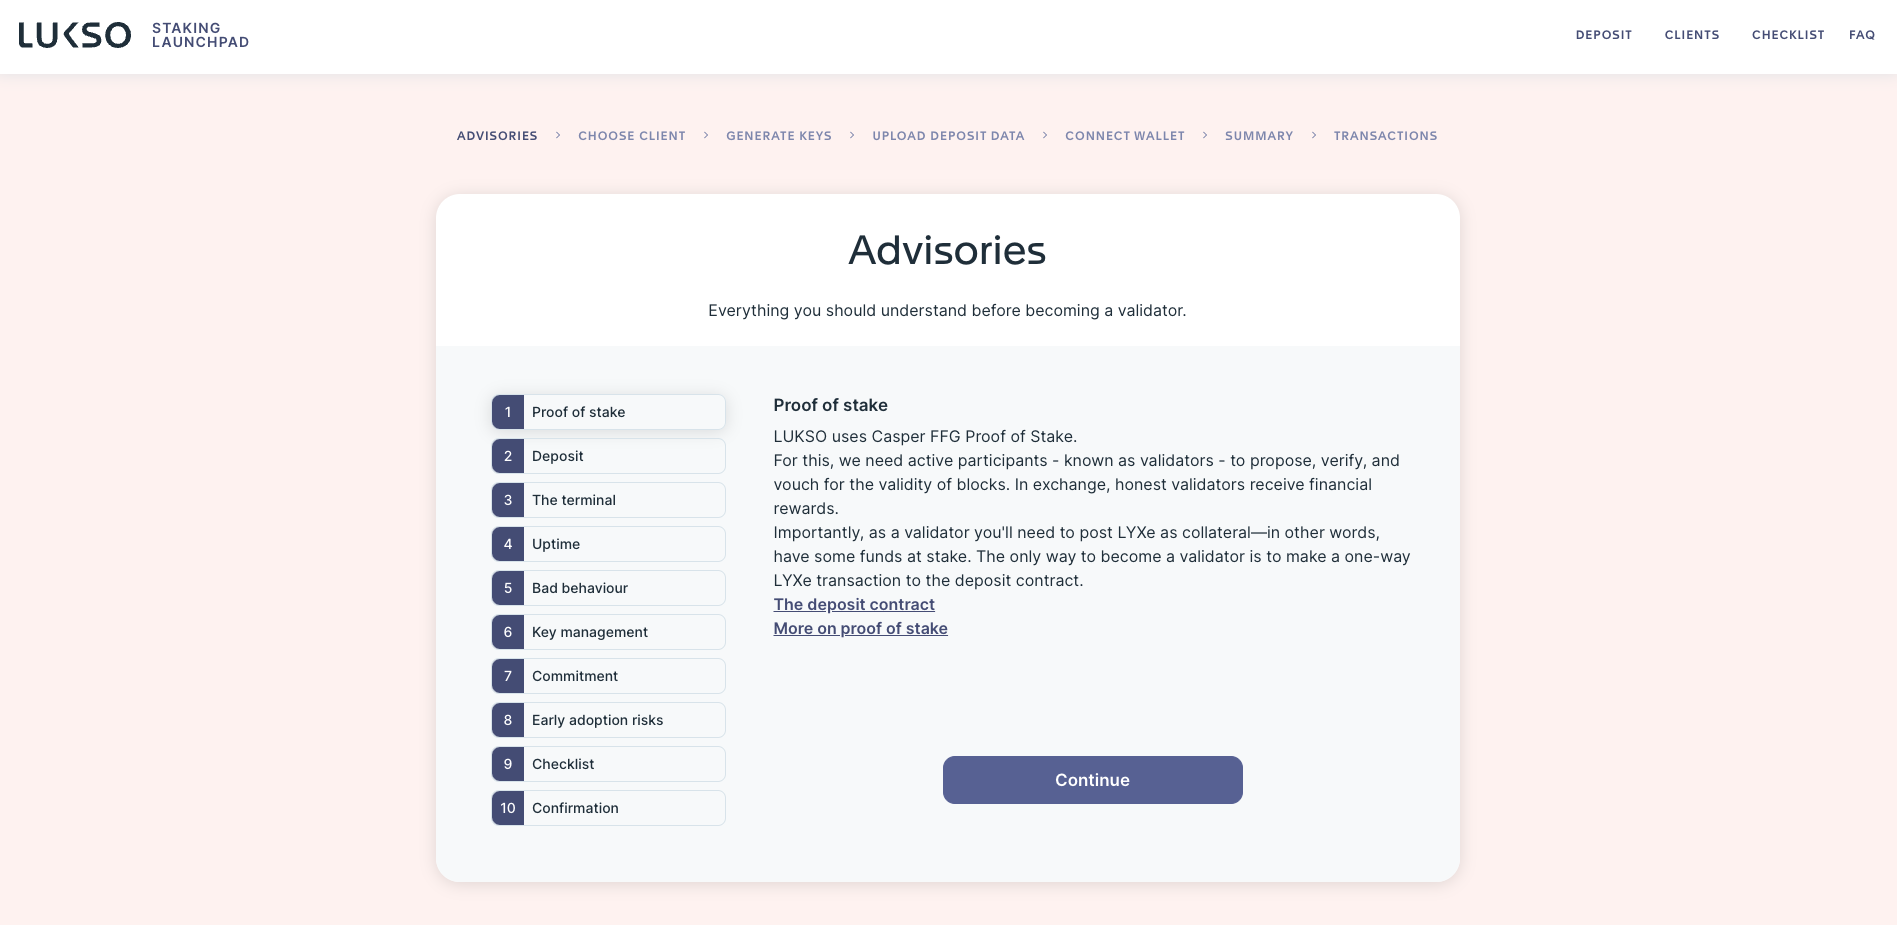Open the CHECKLIST nav link
The width and height of the screenshot is (1897, 925).
pyautogui.click(x=1788, y=35)
